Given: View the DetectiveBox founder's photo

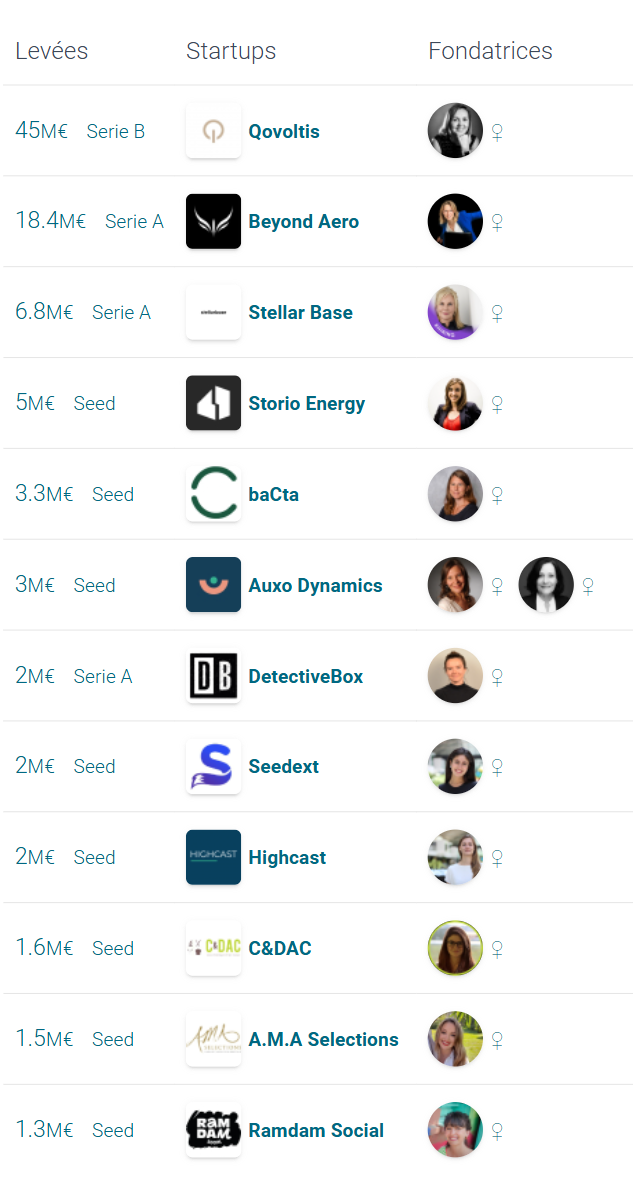Looking at the screenshot, I should 455,676.
